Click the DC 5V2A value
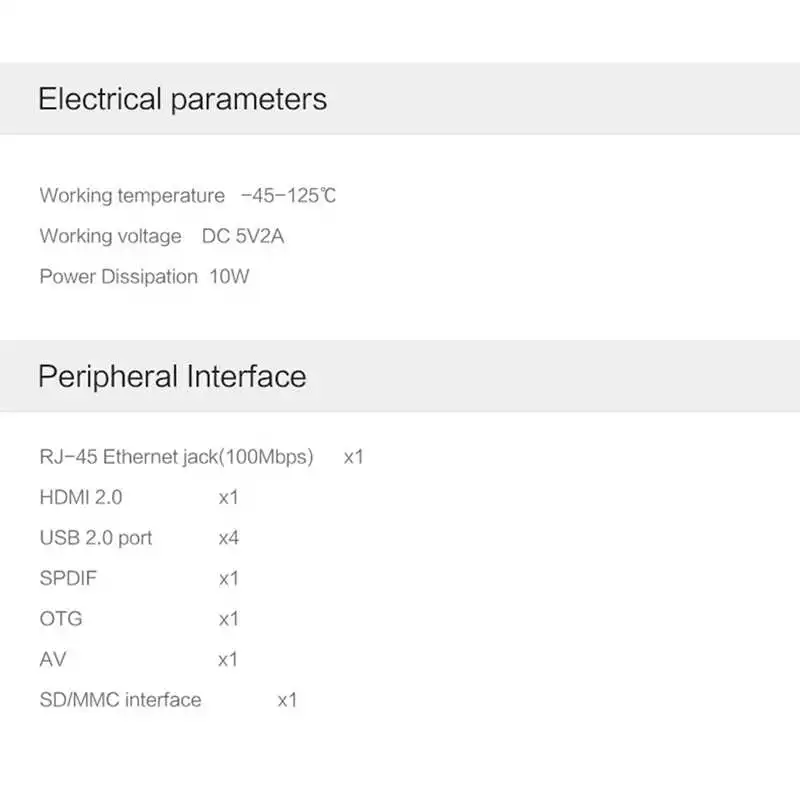The image size is (800, 800). pyautogui.click(x=243, y=236)
